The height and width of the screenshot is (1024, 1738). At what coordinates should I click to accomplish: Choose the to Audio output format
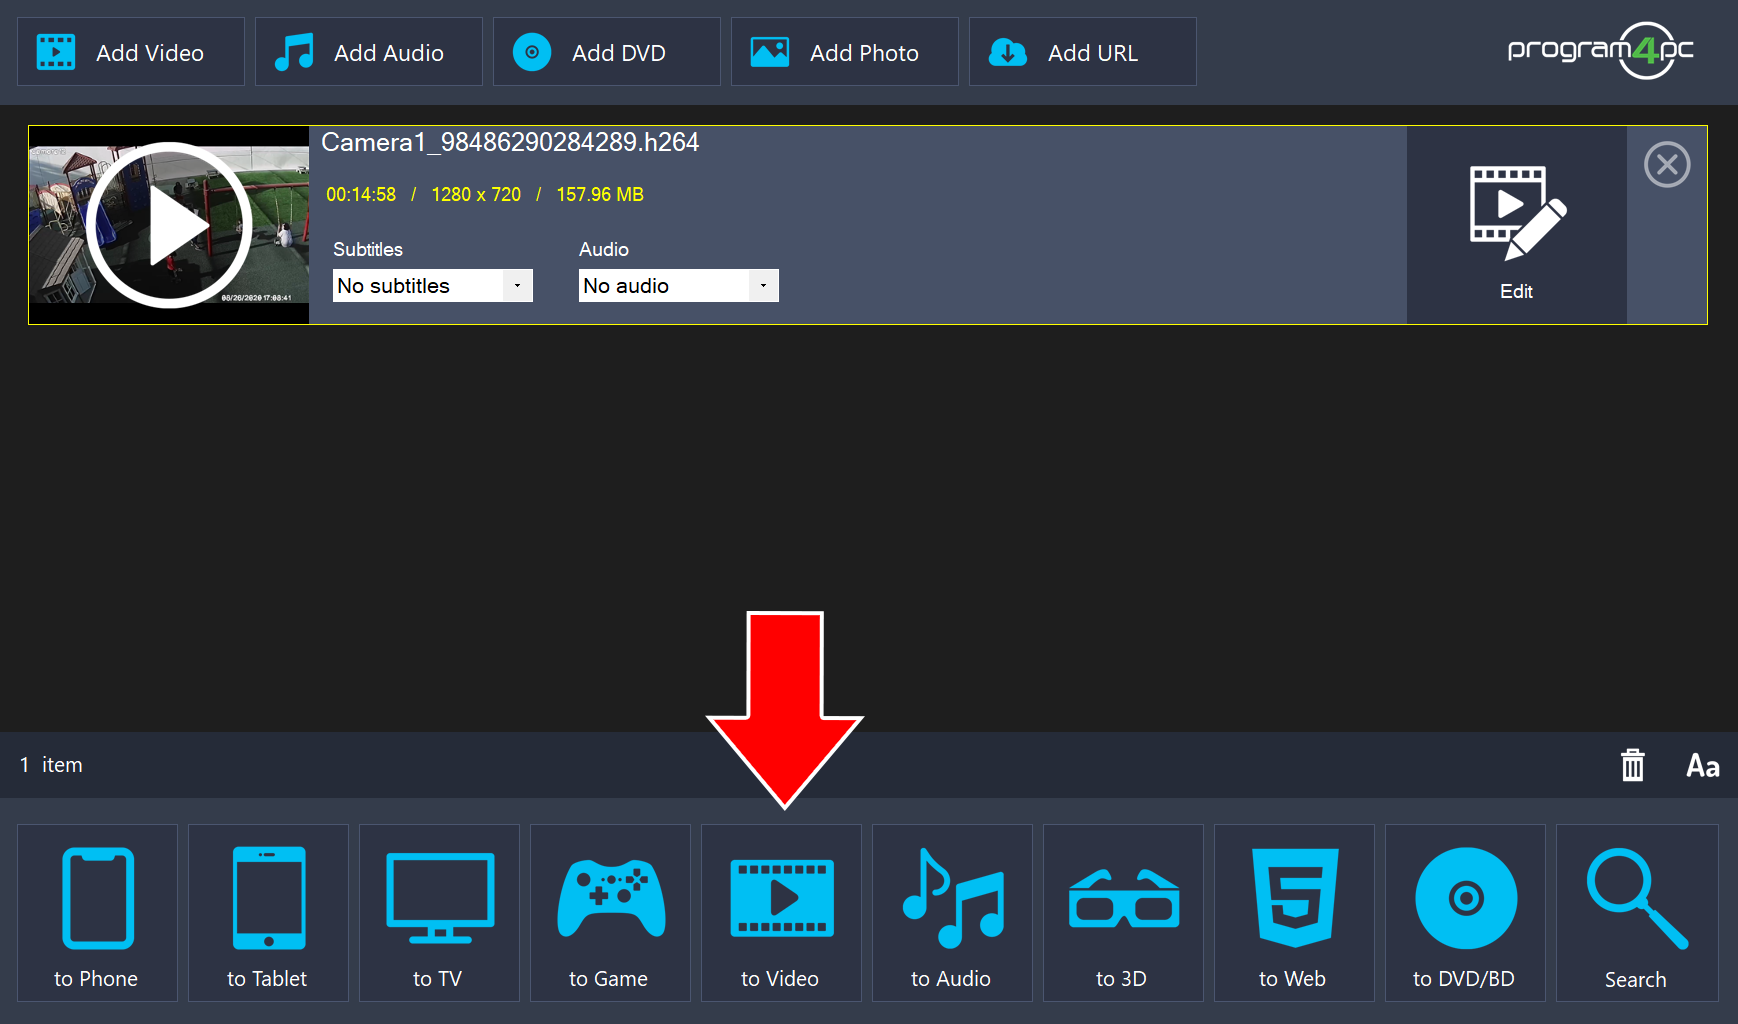pyautogui.click(x=952, y=913)
